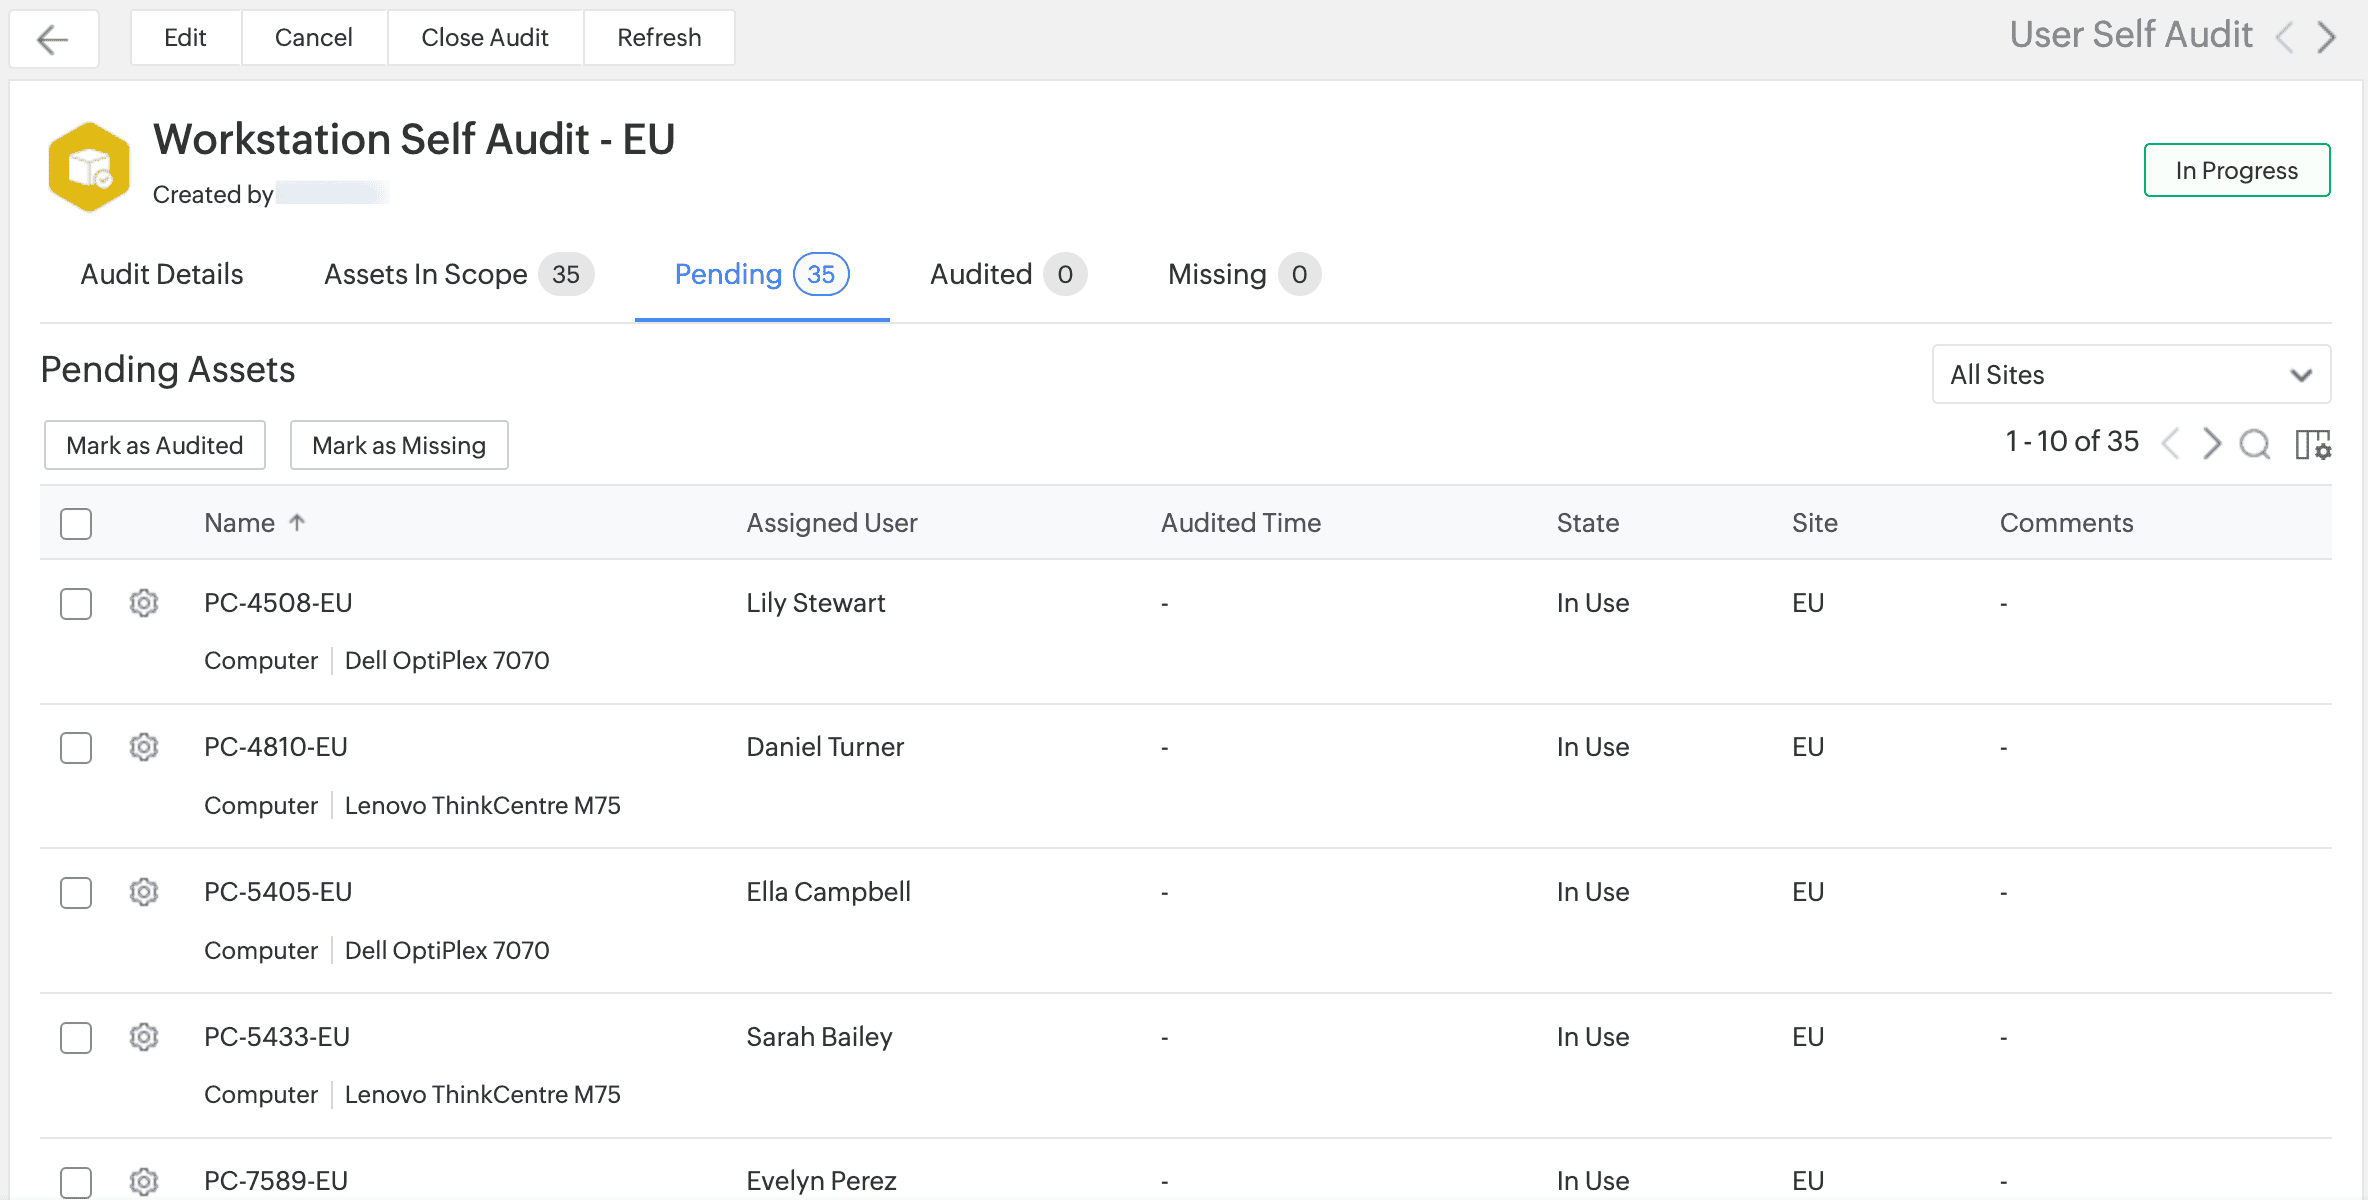Select checkbox for Sarah Bailey's asset
Screen dimensions: 2368x1200
[76, 1037]
